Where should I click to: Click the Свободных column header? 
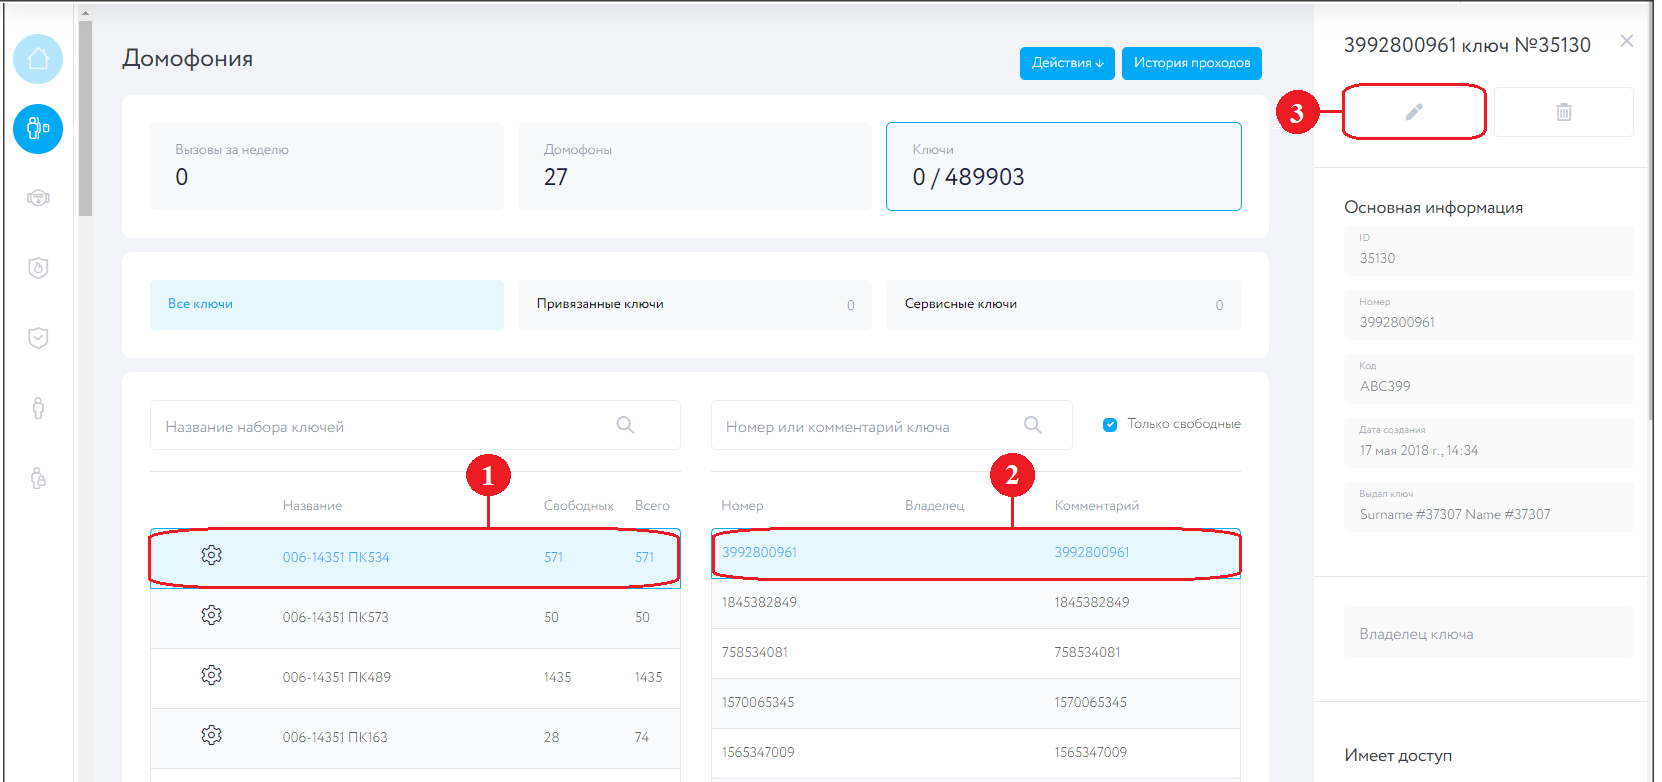tap(578, 505)
